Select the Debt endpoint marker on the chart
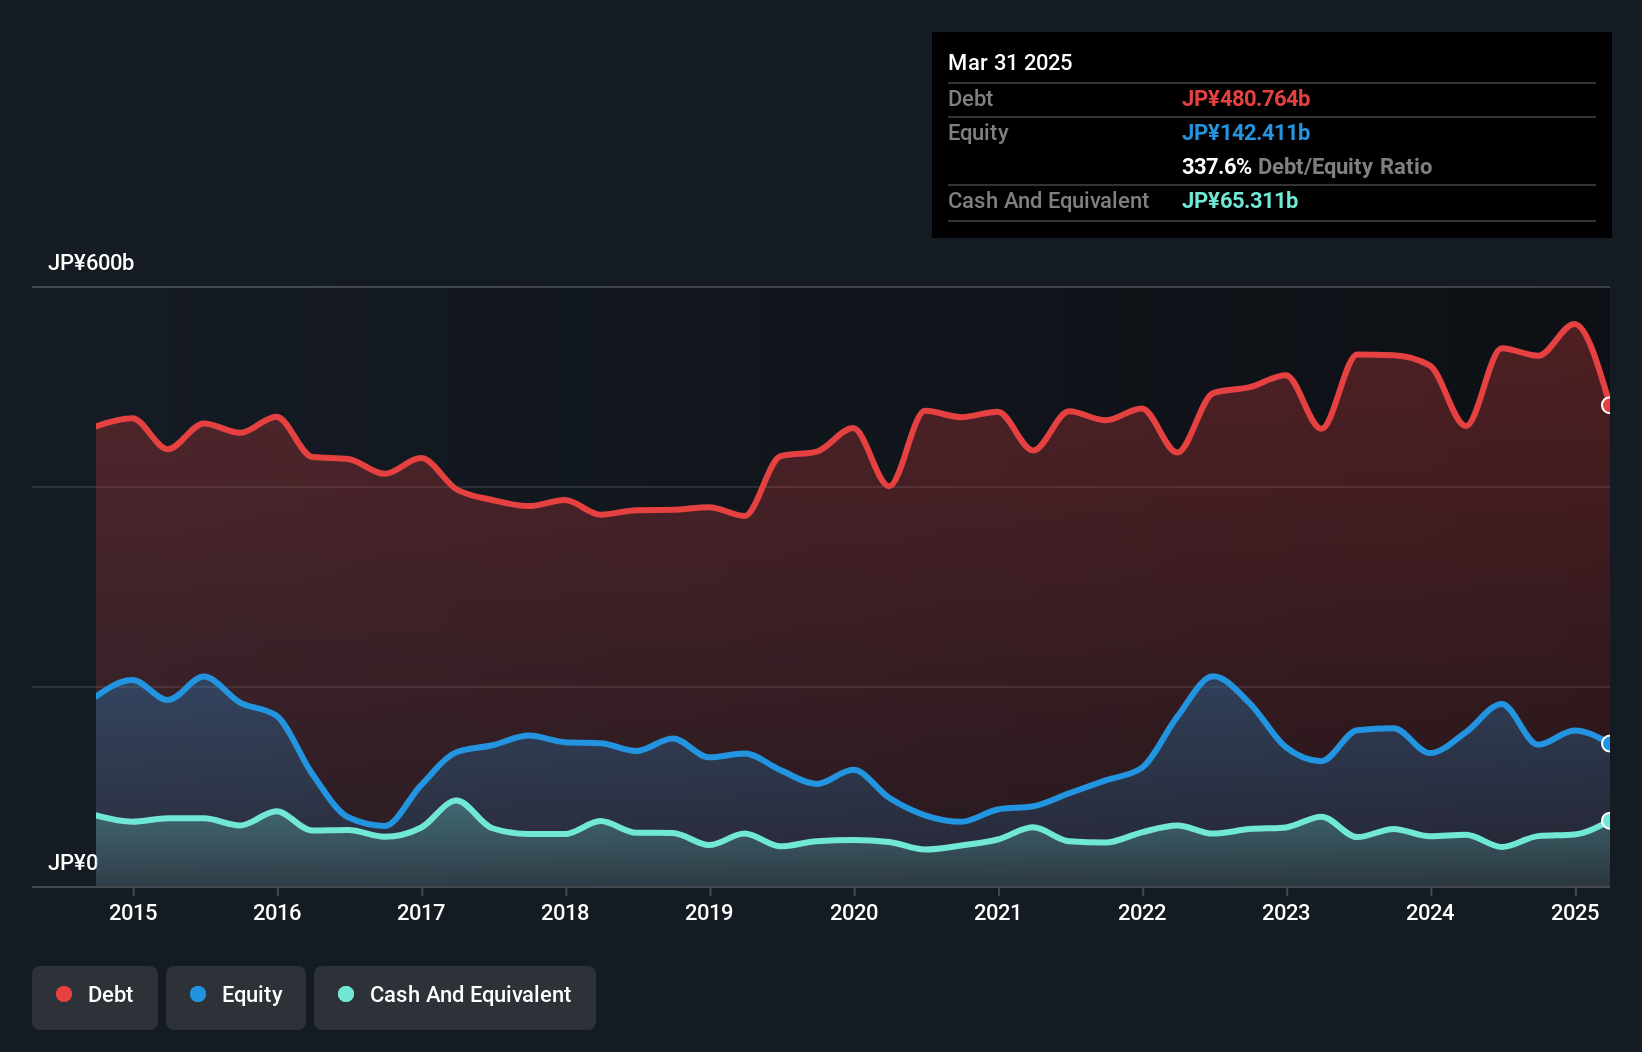The image size is (1642, 1052). [1608, 406]
